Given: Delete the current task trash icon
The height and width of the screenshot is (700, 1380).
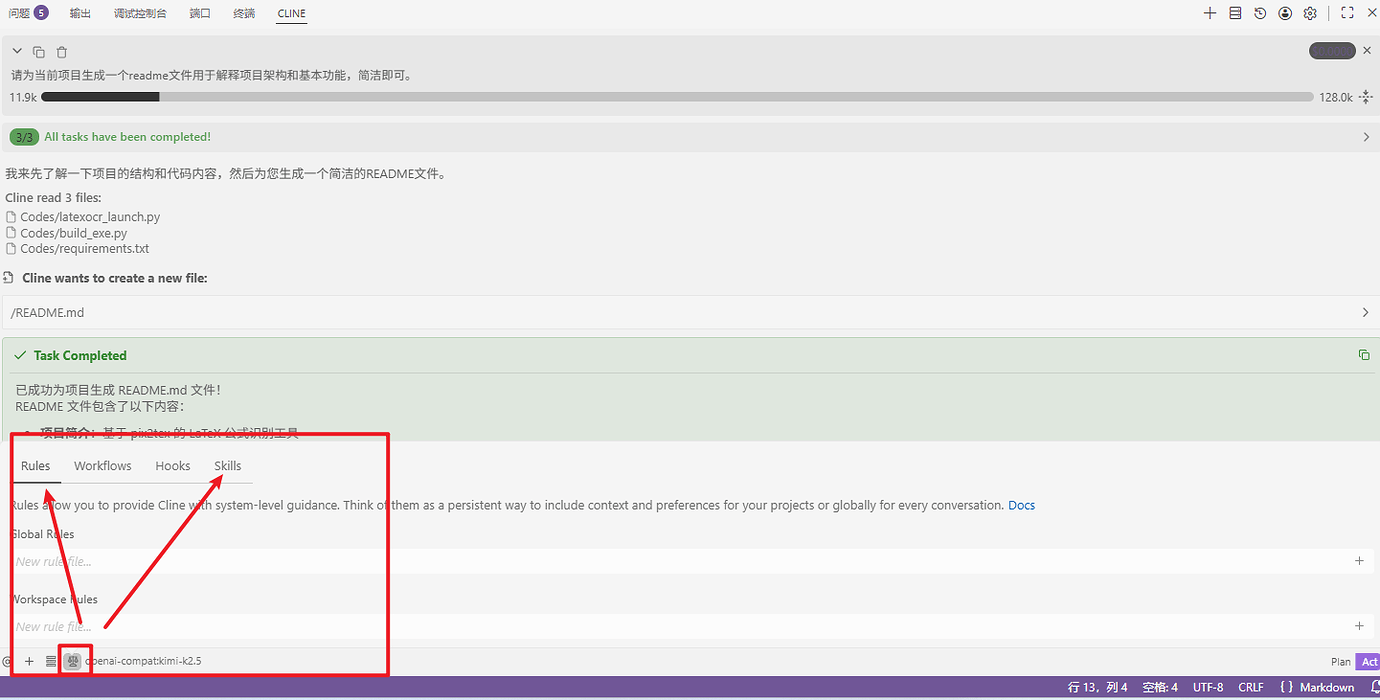Looking at the screenshot, I should point(62,52).
